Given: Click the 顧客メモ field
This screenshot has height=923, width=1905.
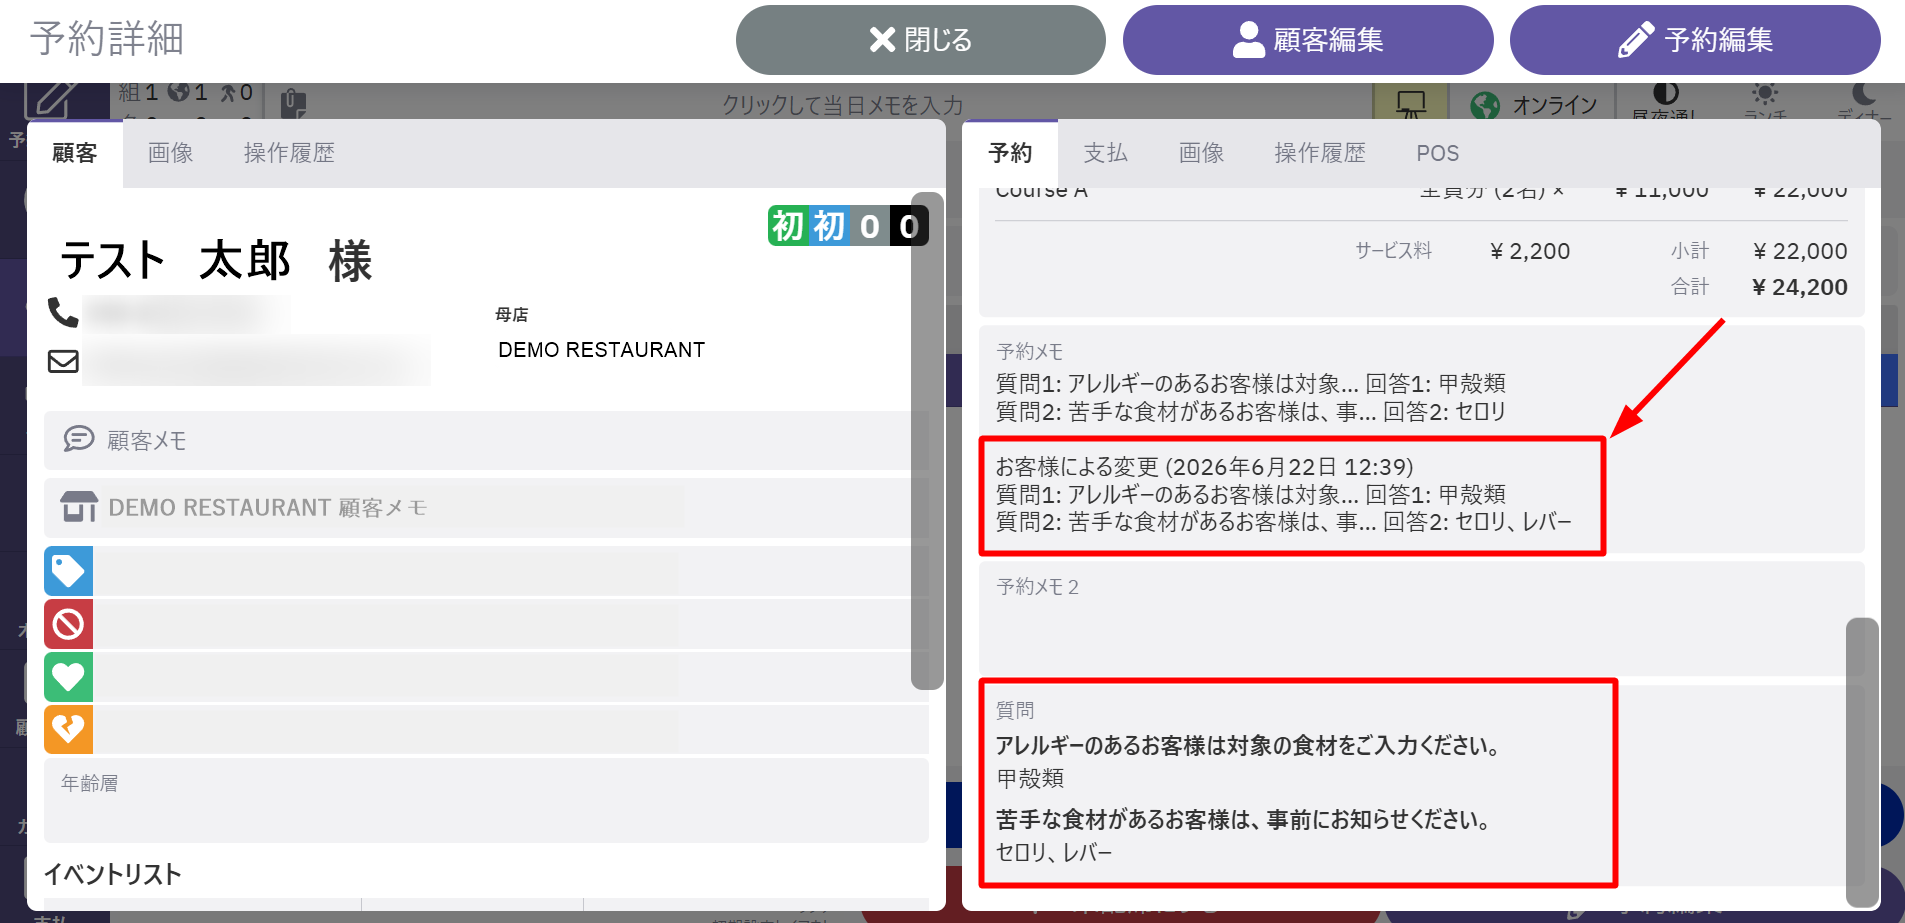Looking at the screenshot, I should tap(486, 440).
